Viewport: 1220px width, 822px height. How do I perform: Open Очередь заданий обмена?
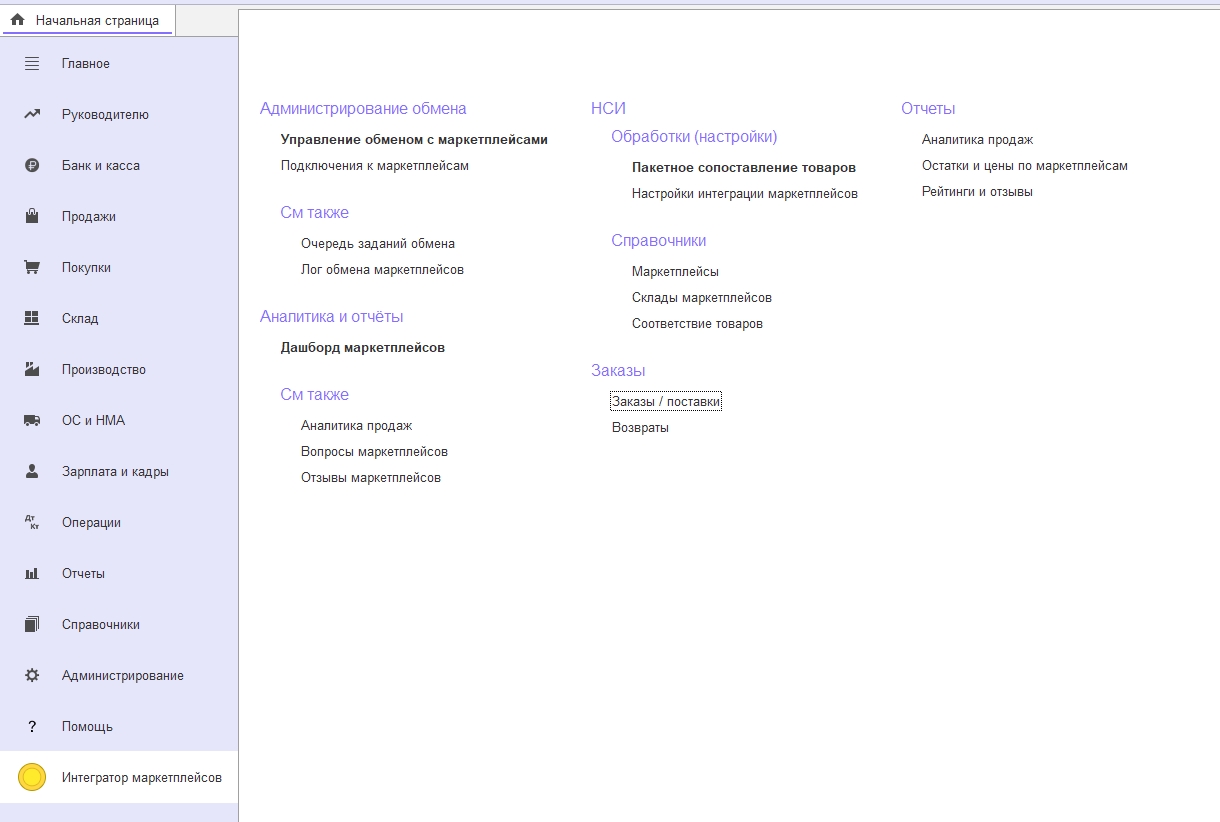(x=378, y=244)
